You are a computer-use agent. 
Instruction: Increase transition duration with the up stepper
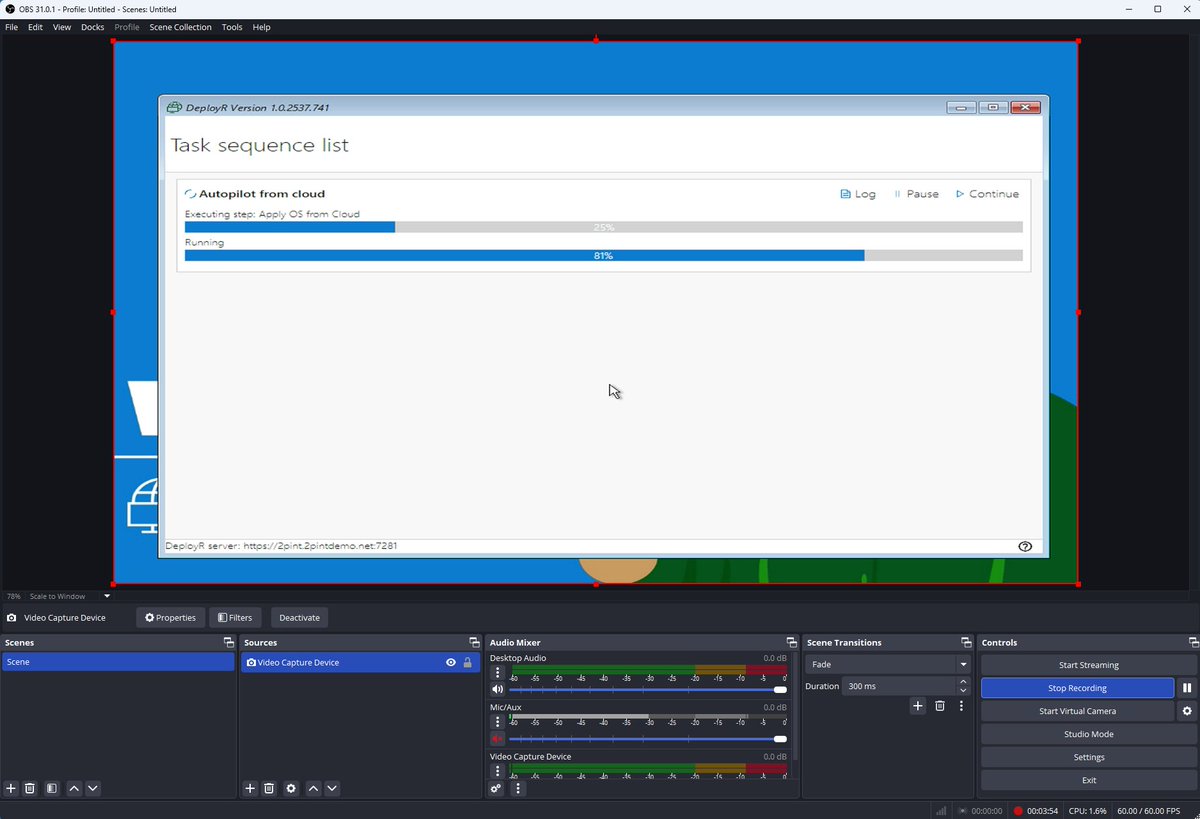click(x=963, y=681)
